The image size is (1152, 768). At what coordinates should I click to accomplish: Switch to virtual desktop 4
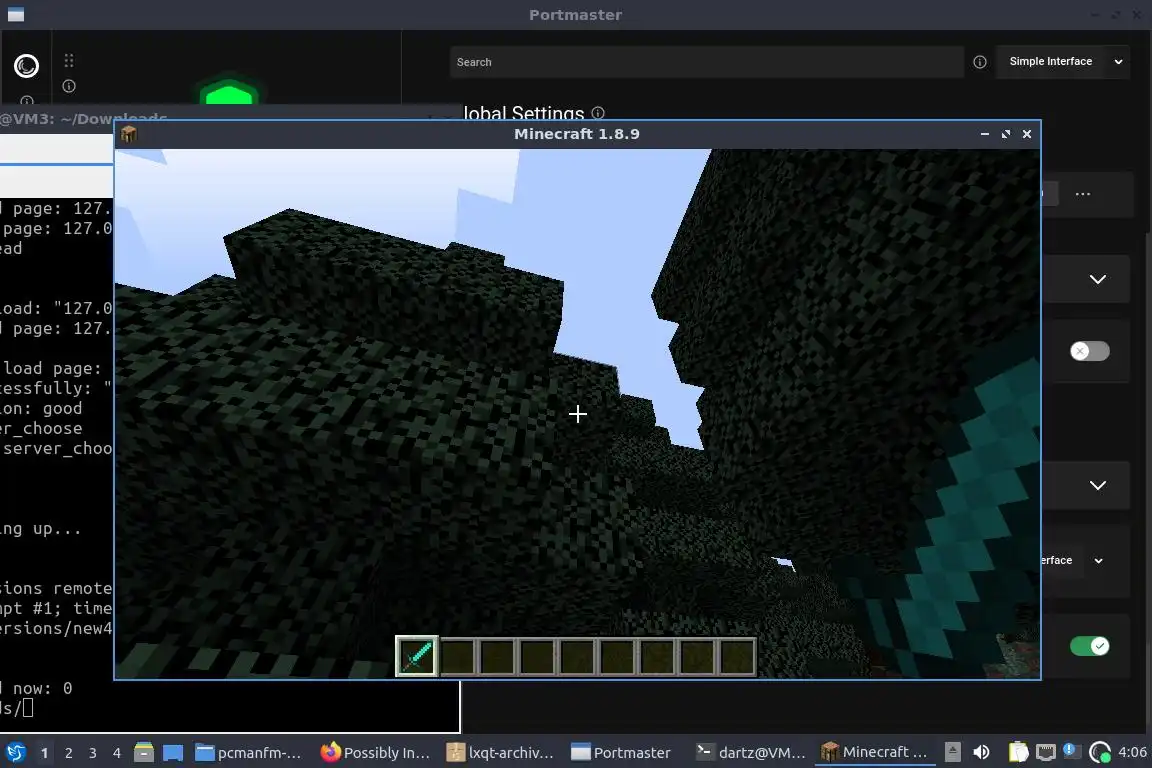tap(117, 753)
